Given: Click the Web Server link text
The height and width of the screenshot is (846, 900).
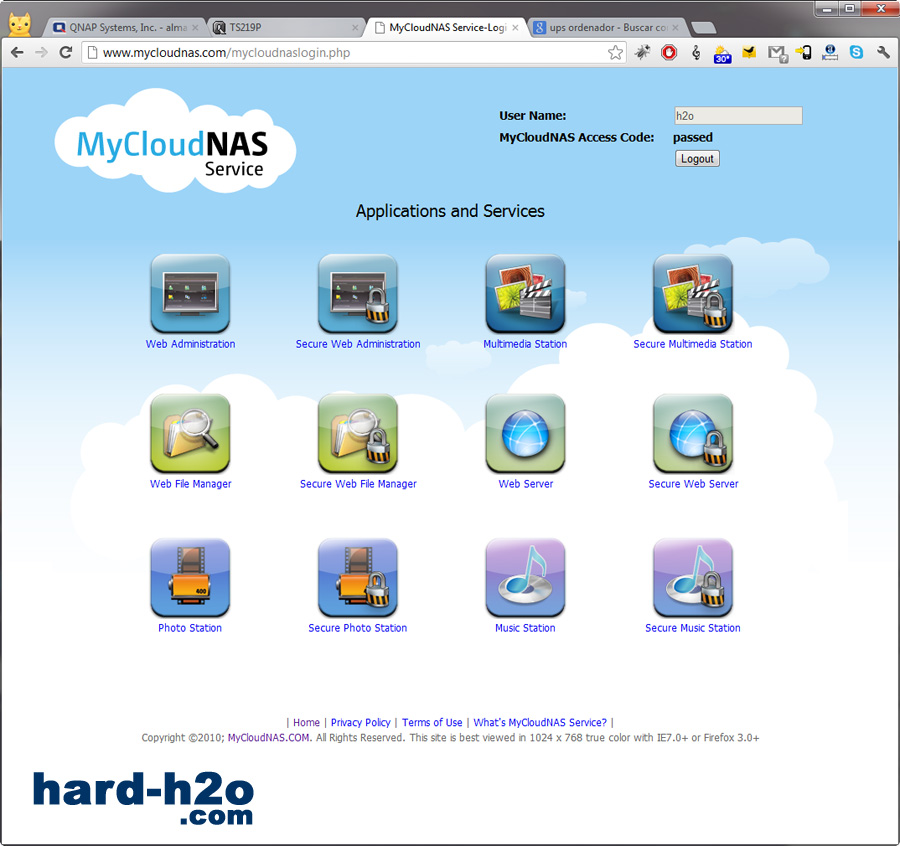Looking at the screenshot, I should coord(526,484).
